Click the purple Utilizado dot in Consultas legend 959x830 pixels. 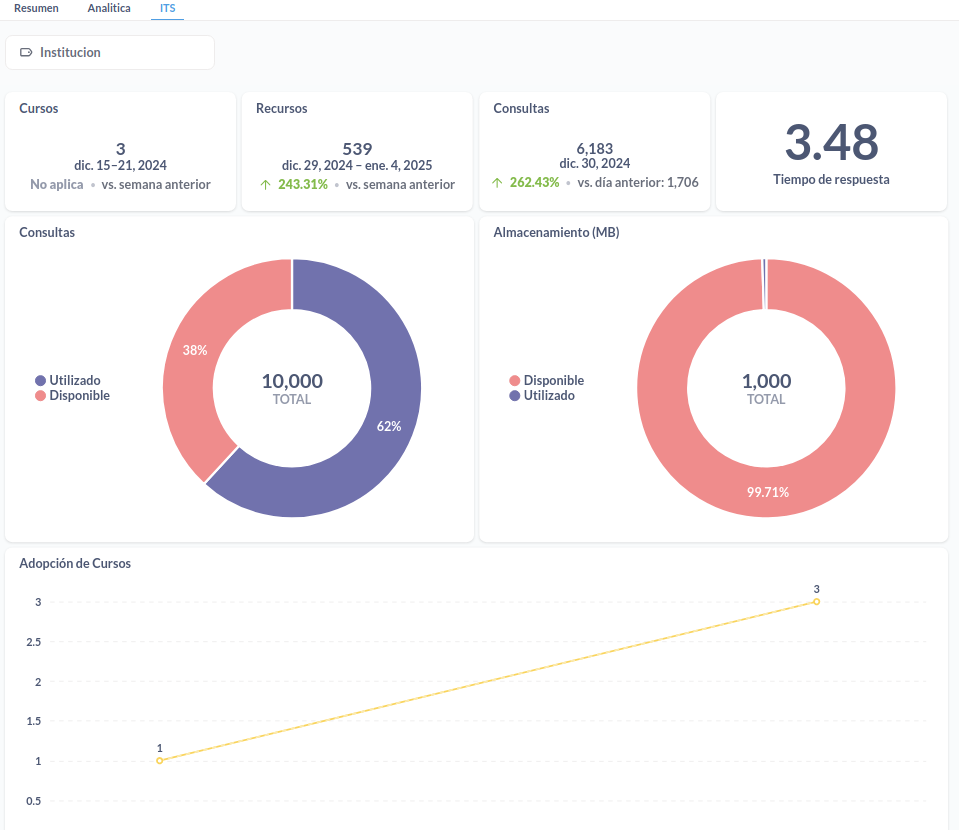(x=40, y=381)
